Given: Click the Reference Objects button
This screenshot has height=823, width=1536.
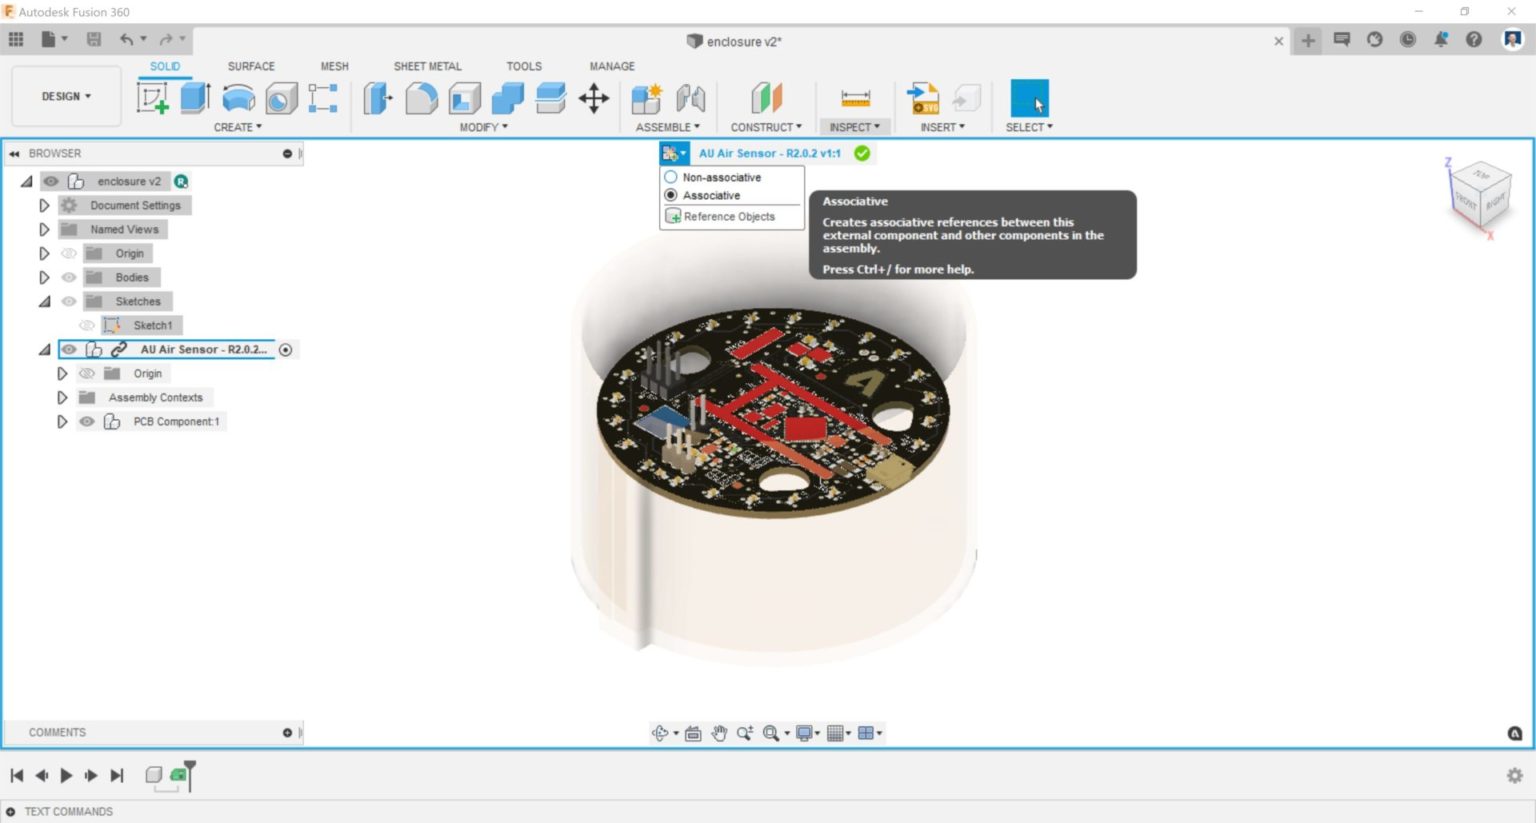Looking at the screenshot, I should [x=728, y=216].
